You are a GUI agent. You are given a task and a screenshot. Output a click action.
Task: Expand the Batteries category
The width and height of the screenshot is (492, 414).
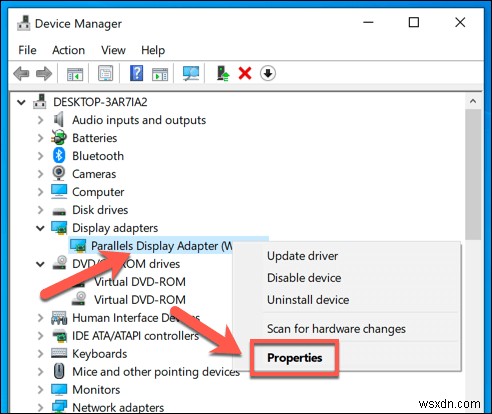click(x=40, y=138)
